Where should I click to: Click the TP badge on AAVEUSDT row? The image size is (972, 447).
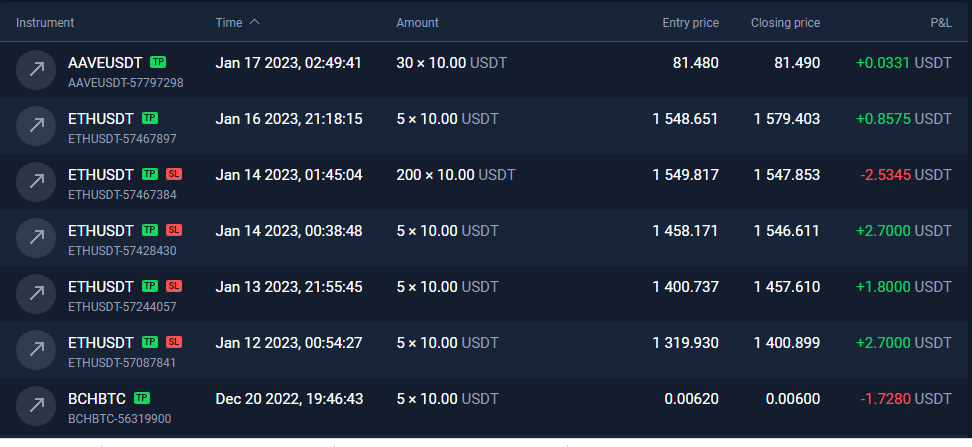(158, 62)
